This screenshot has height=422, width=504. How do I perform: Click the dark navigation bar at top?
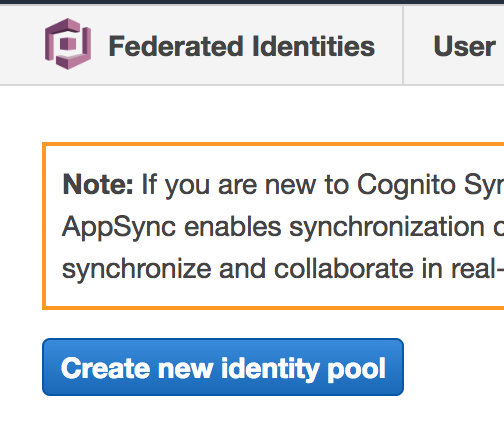click(x=252, y=2)
